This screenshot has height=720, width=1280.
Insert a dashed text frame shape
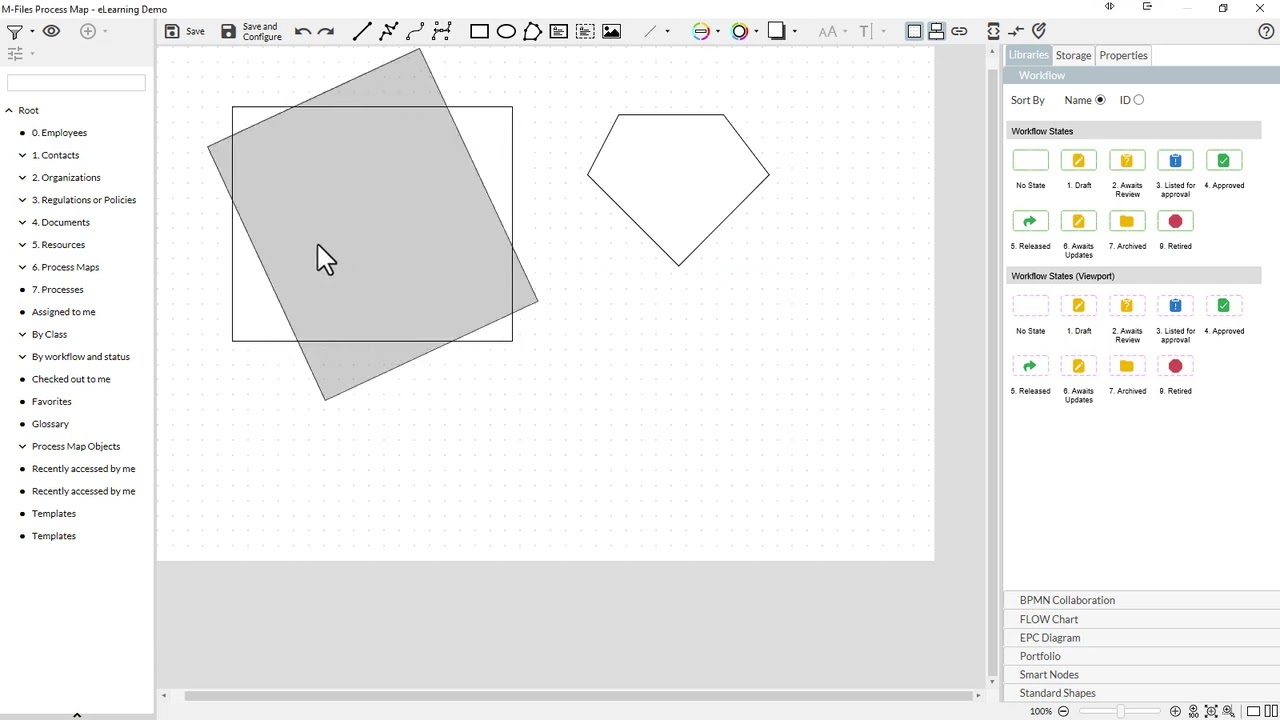click(x=585, y=32)
